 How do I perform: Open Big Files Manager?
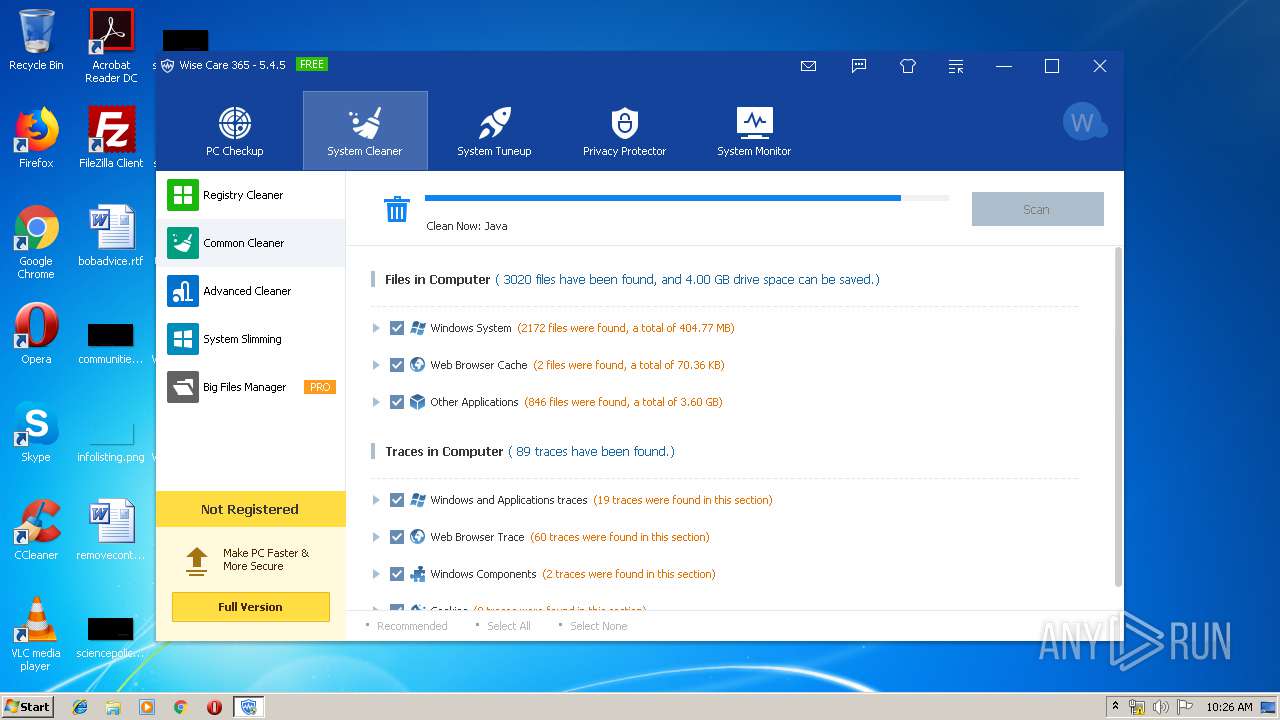(x=250, y=387)
